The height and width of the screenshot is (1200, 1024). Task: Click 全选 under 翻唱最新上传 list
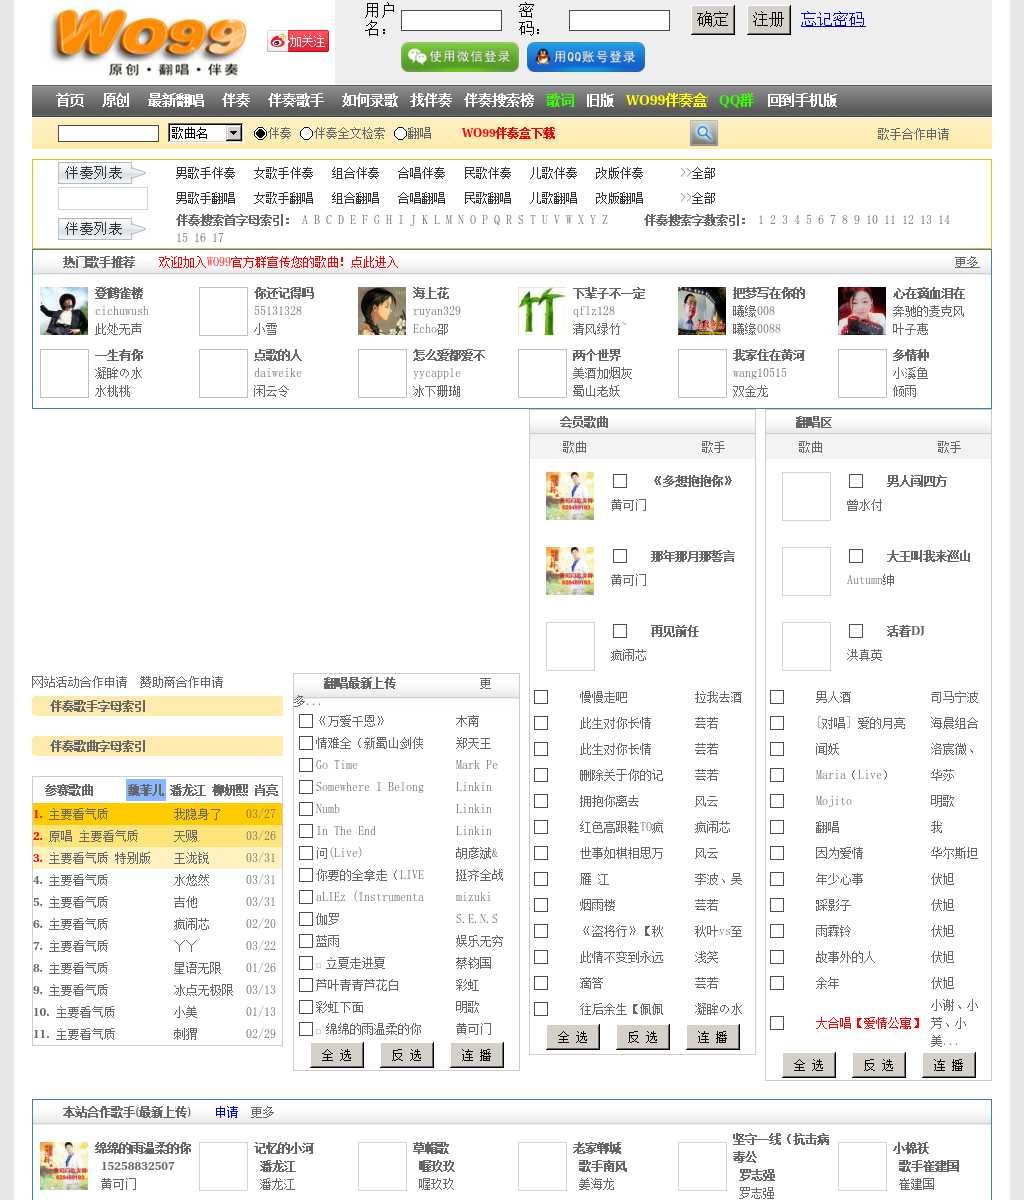coord(337,1055)
